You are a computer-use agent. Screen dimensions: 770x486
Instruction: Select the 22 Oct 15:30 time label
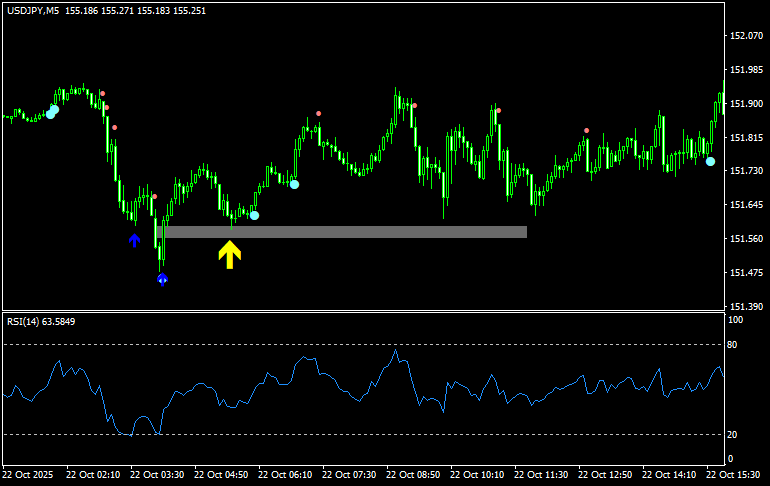(734, 474)
